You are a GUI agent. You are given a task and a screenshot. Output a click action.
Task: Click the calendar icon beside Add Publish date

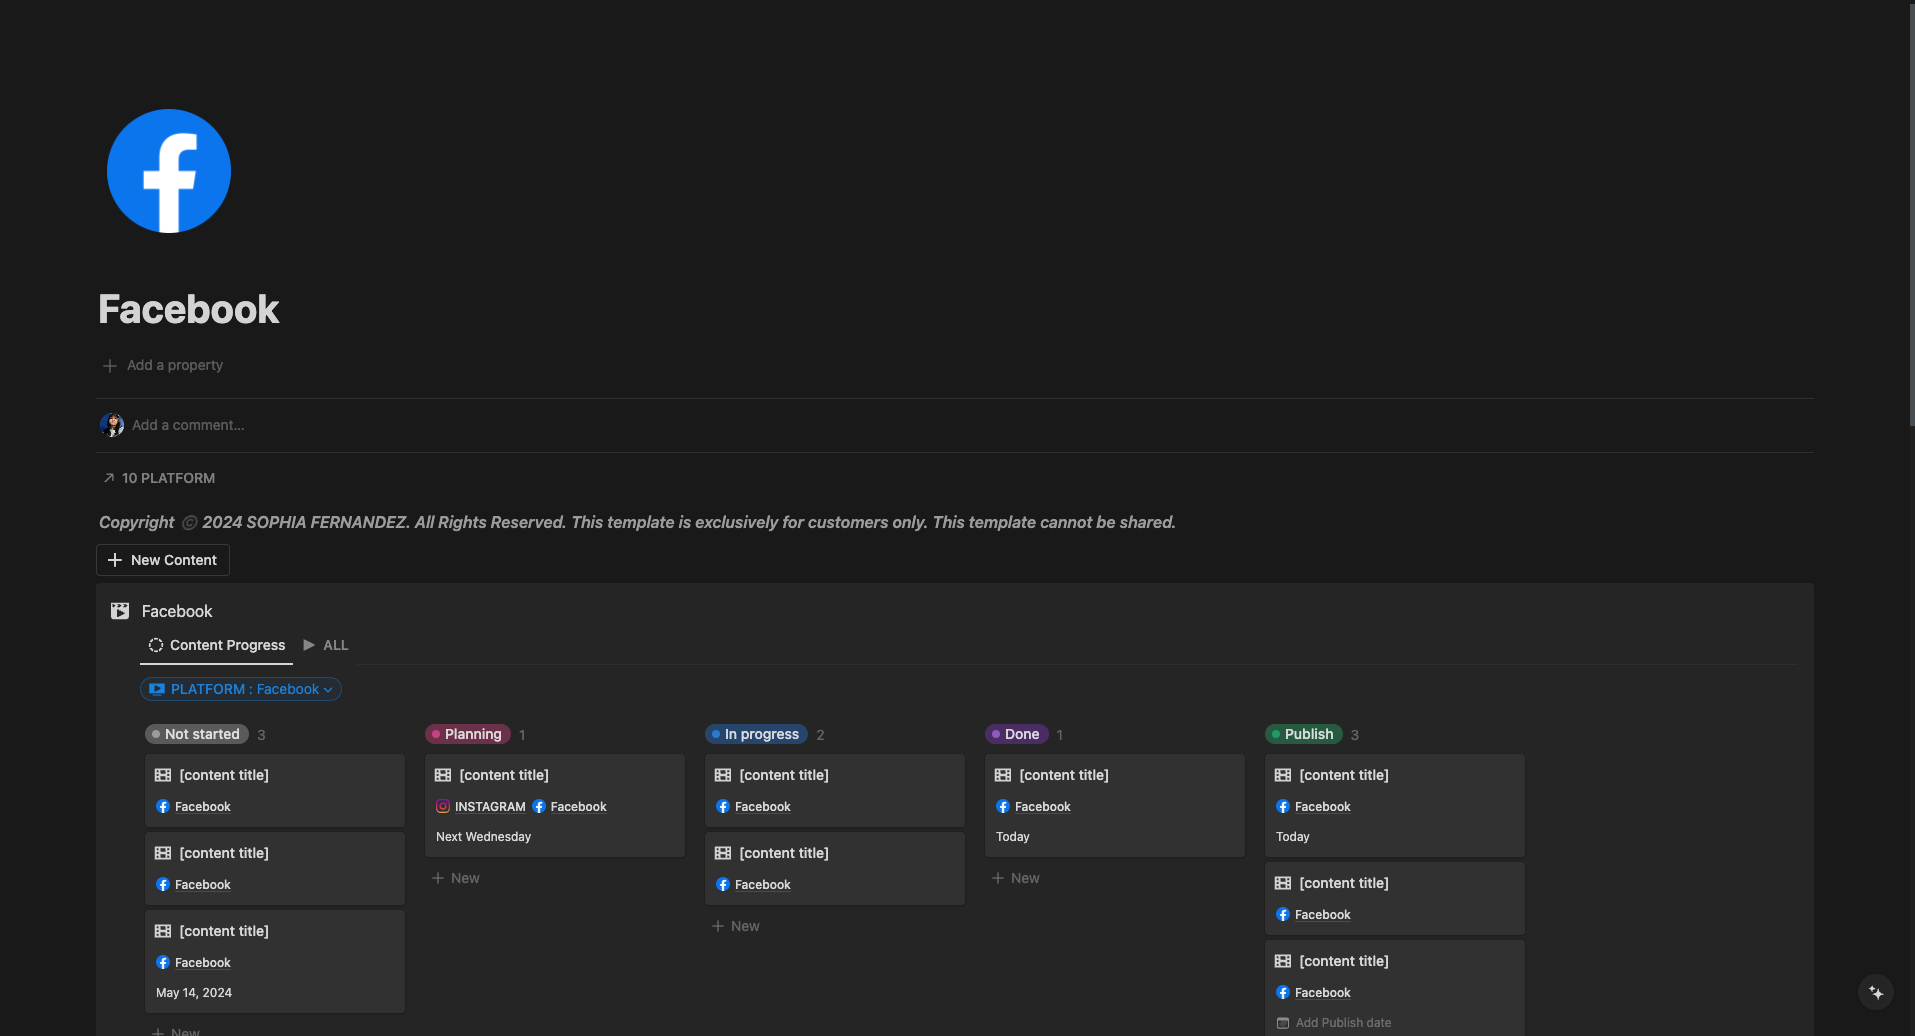pos(1283,1023)
